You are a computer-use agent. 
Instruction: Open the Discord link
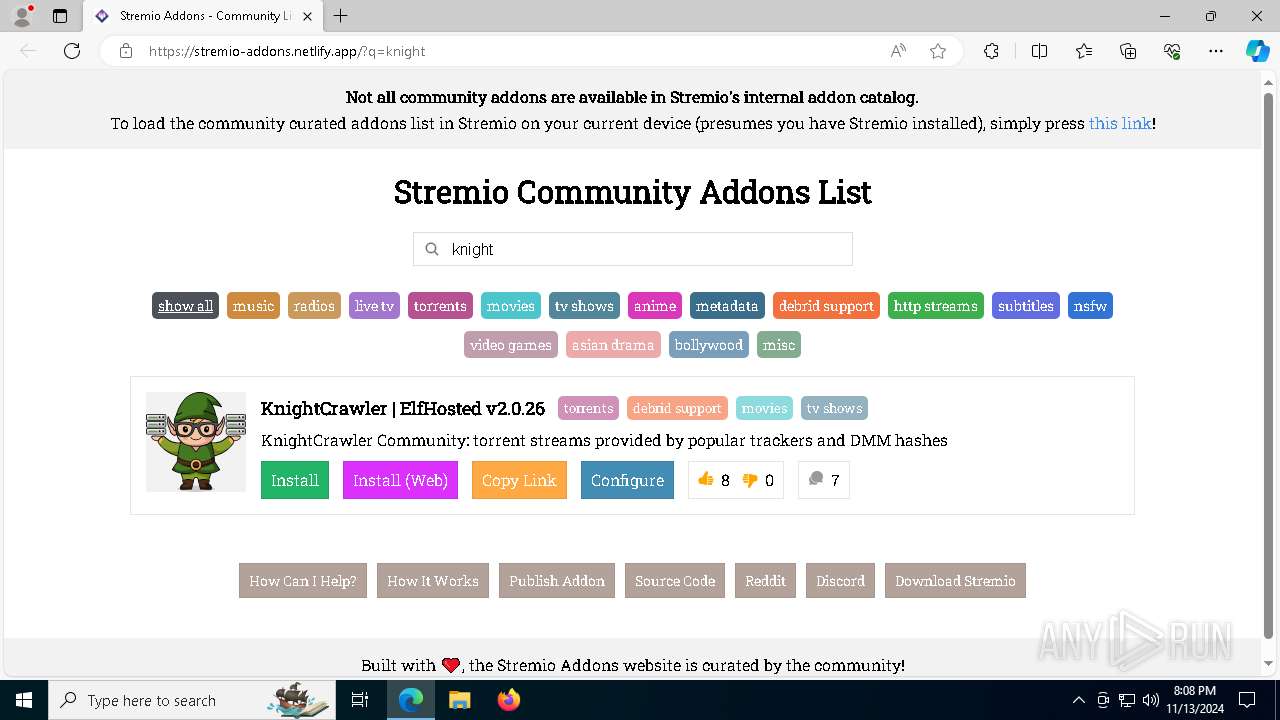tap(840, 581)
